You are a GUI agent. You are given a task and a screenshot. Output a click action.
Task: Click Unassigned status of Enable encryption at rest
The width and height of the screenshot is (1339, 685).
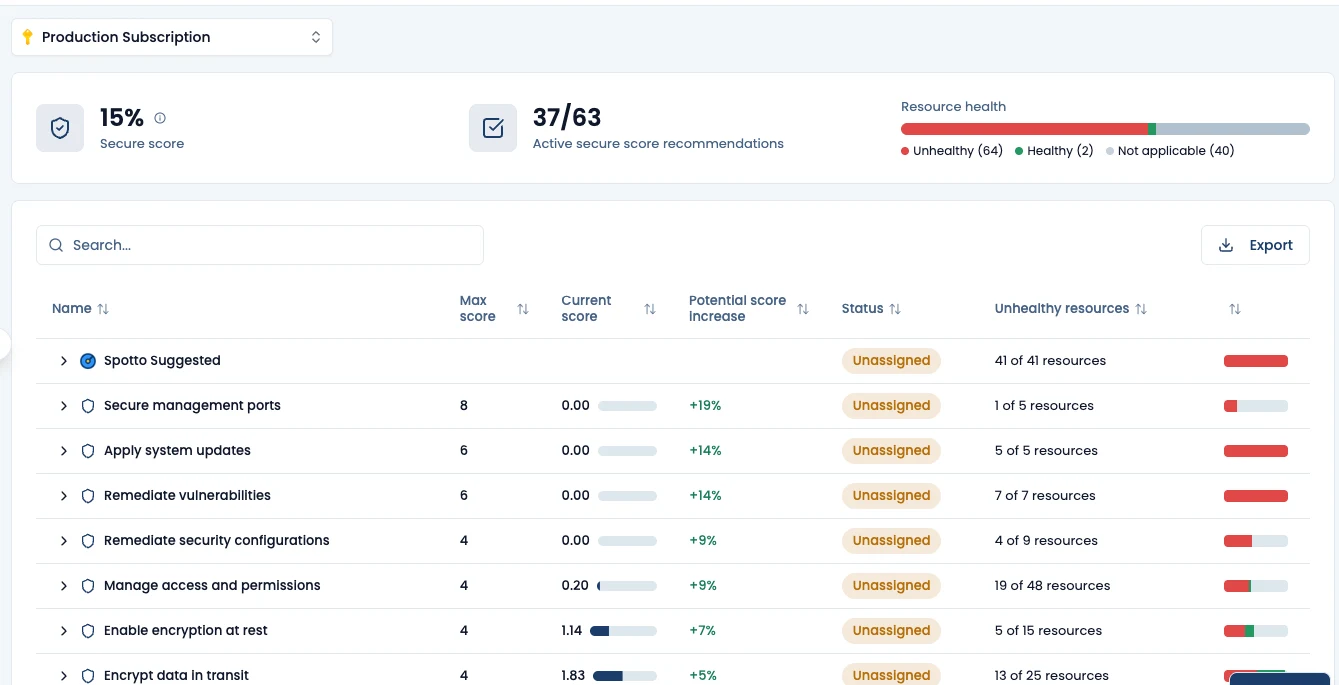(x=891, y=631)
